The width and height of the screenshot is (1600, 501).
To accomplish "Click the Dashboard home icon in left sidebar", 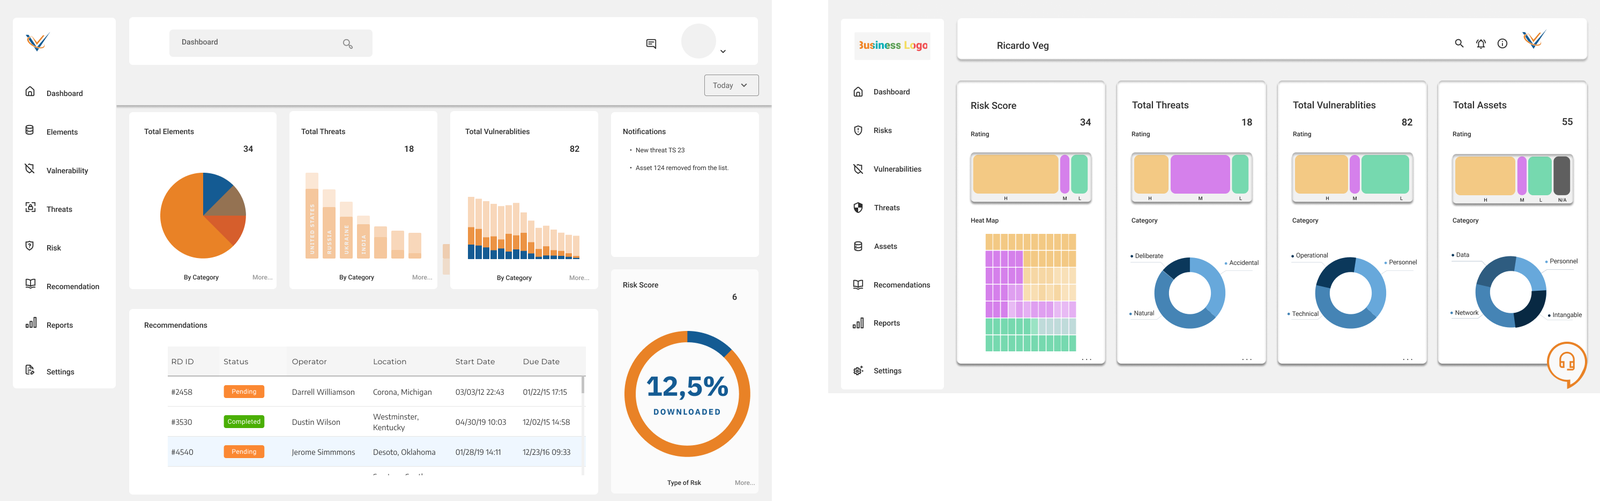I will click(30, 91).
